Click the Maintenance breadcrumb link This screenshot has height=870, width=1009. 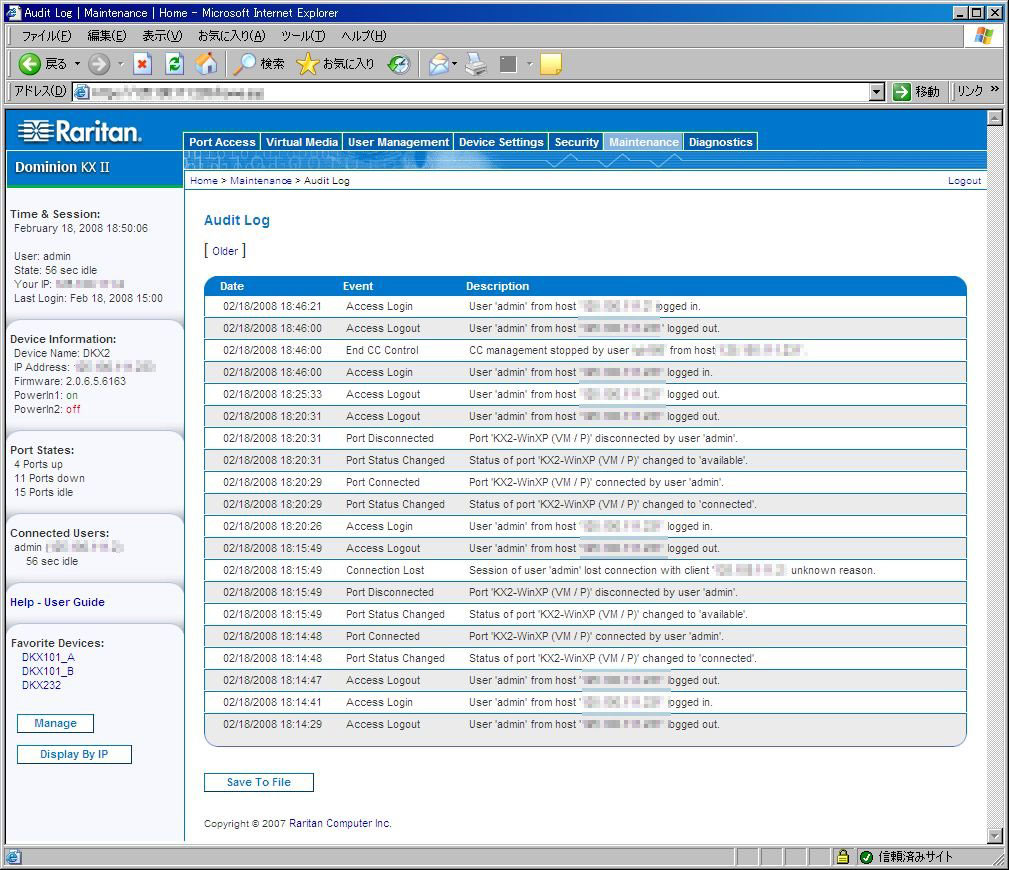(x=261, y=180)
